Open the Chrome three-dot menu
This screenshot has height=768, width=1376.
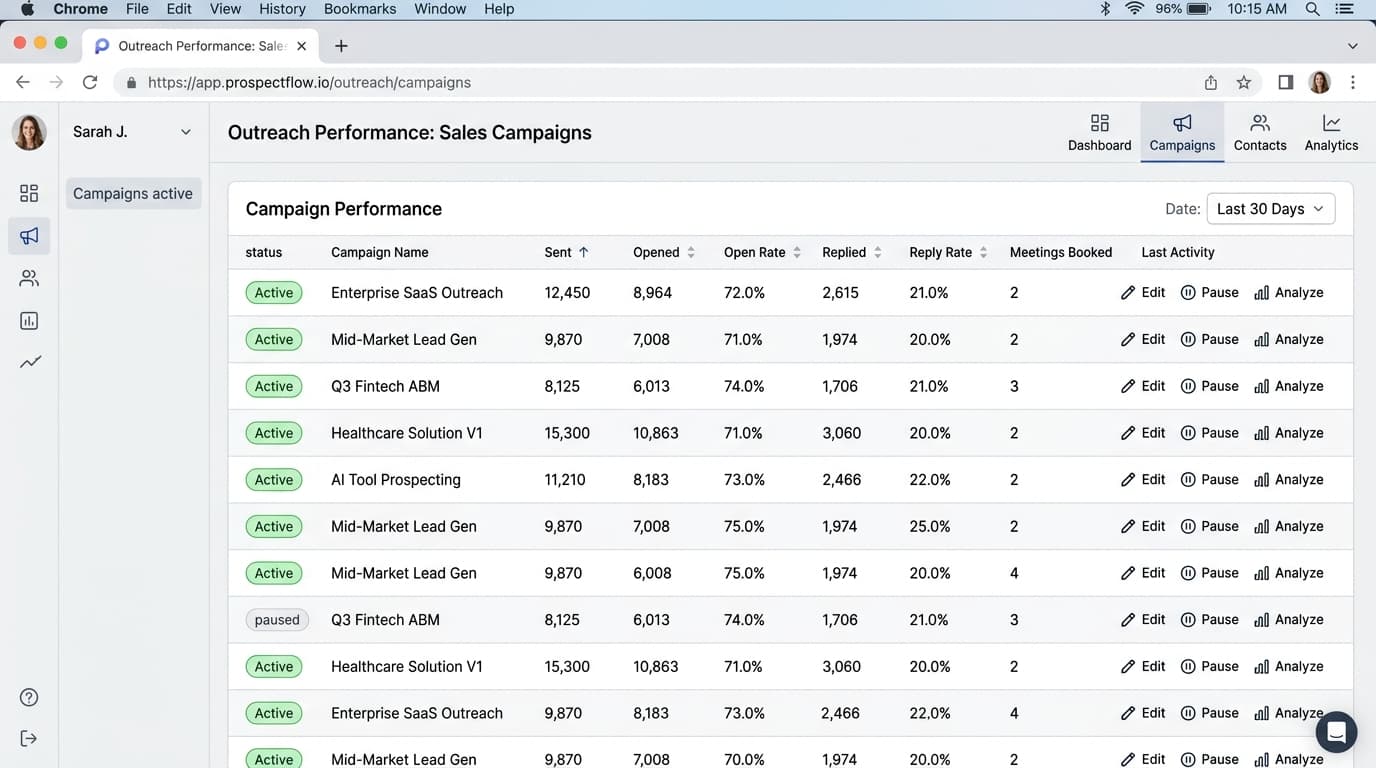coord(1353,82)
